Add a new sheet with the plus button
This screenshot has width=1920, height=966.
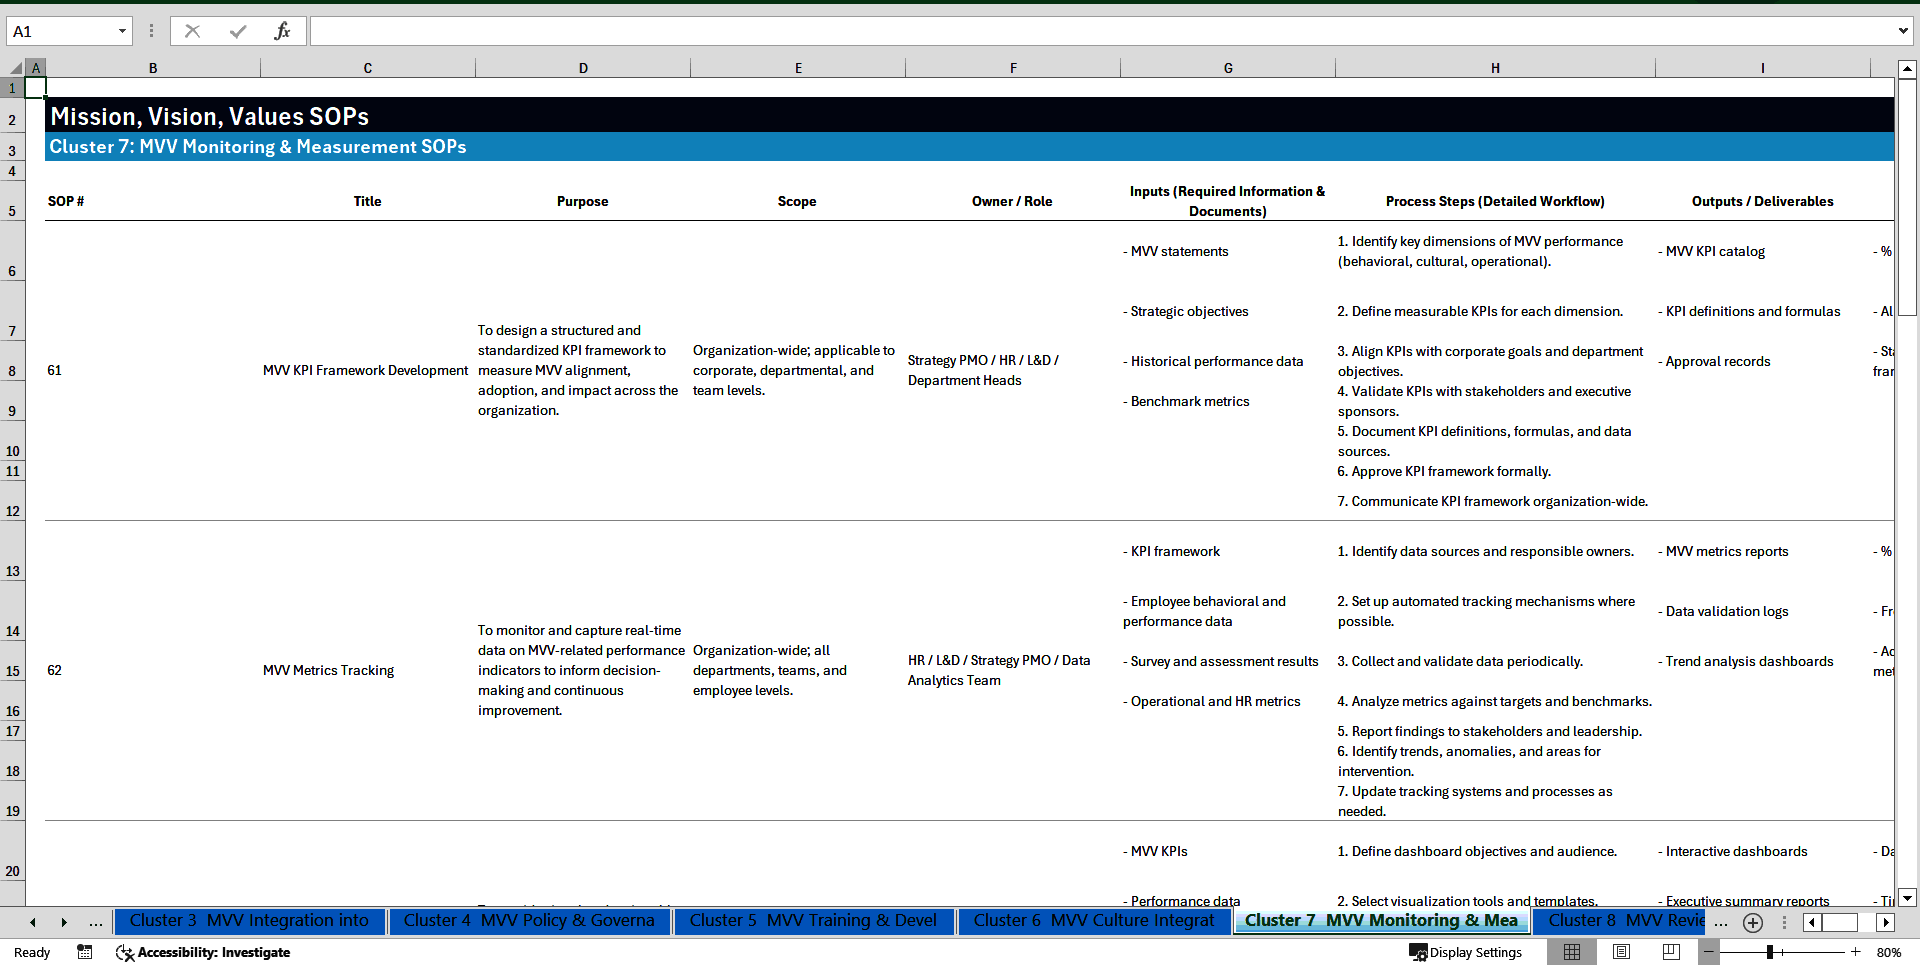(x=1752, y=922)
